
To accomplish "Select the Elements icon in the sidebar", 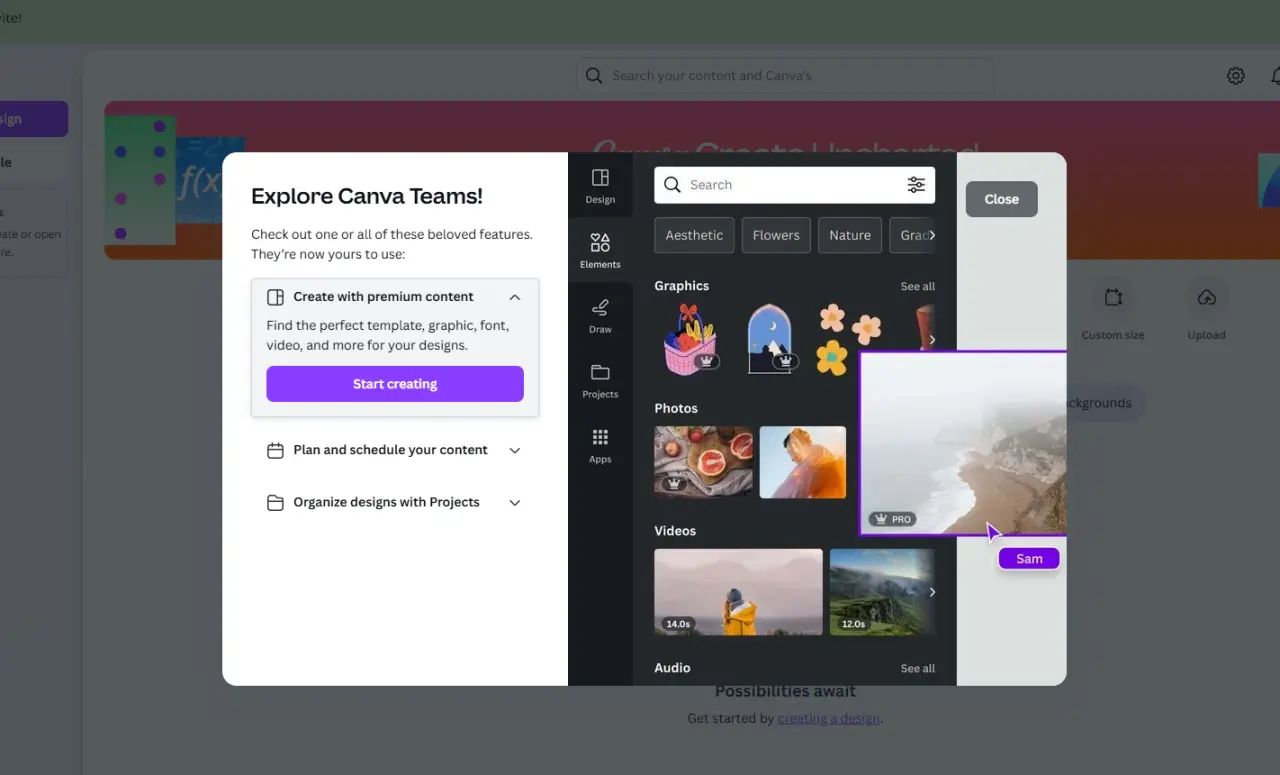I will [x=600, y=250].
